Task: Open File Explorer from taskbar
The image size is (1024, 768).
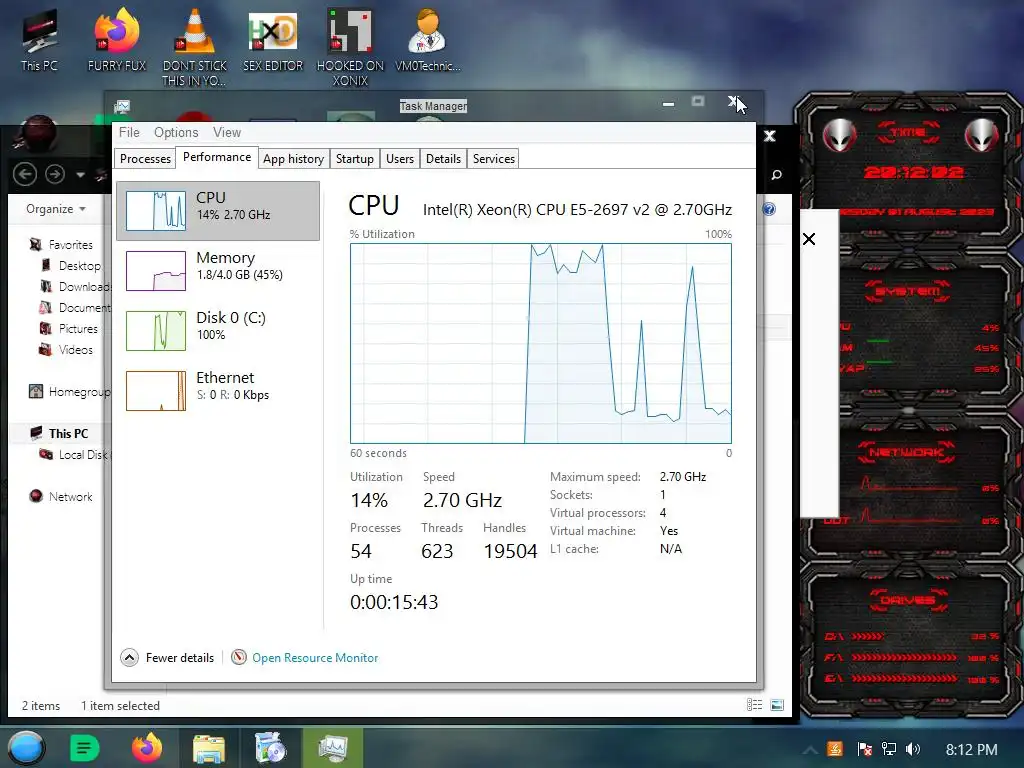Action: click(x=209, y=748)
